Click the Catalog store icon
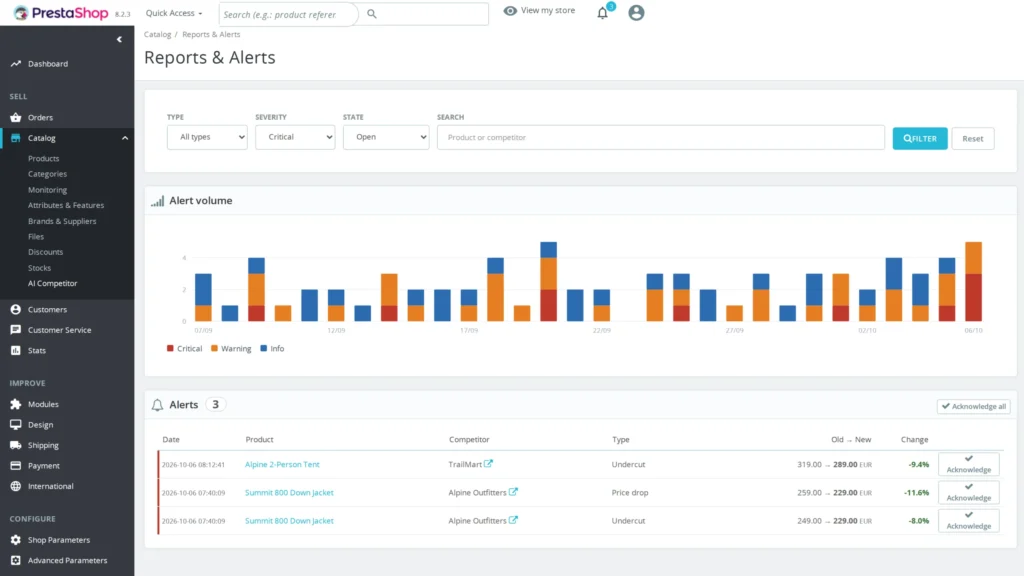The image size is (1024, 576). coord(16,138)
